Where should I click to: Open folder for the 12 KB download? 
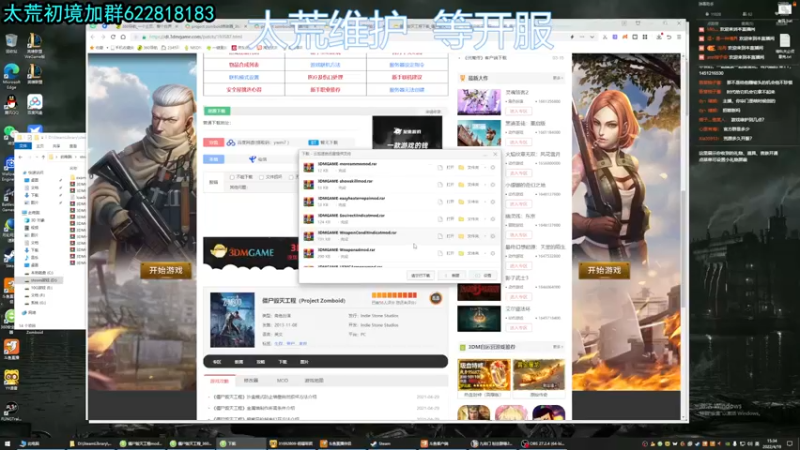[x=469, y=167]
